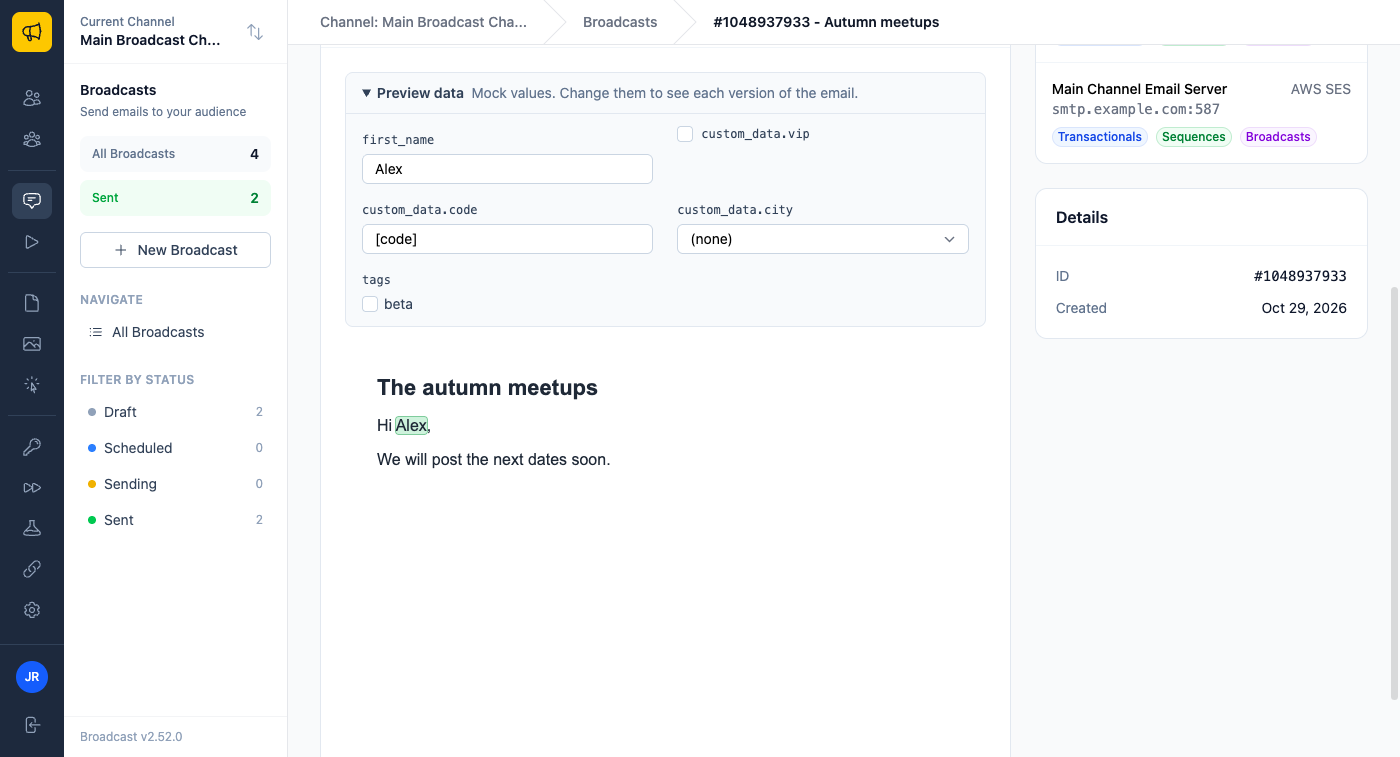Toggle the custom_data.vip checkbox
This screenshot has width=1400, height=757.
[x=685, y=134]
